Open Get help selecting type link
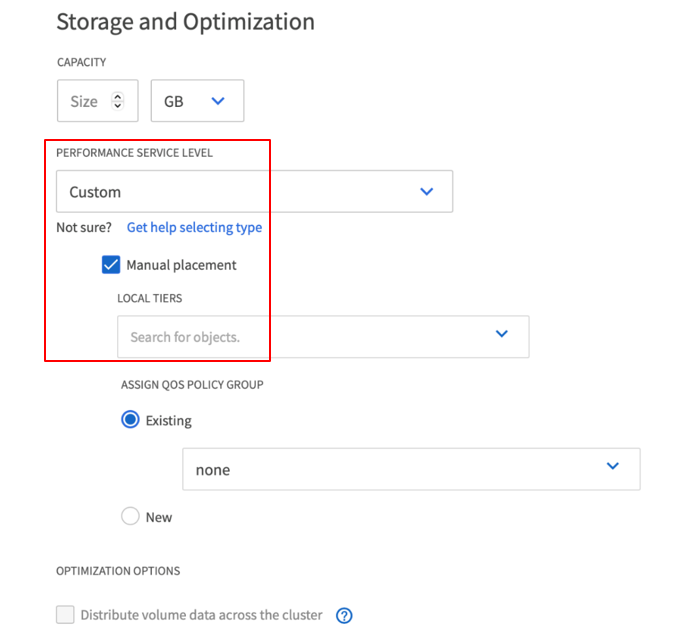This screenshot has width=681, height=636. coord(194,227)
